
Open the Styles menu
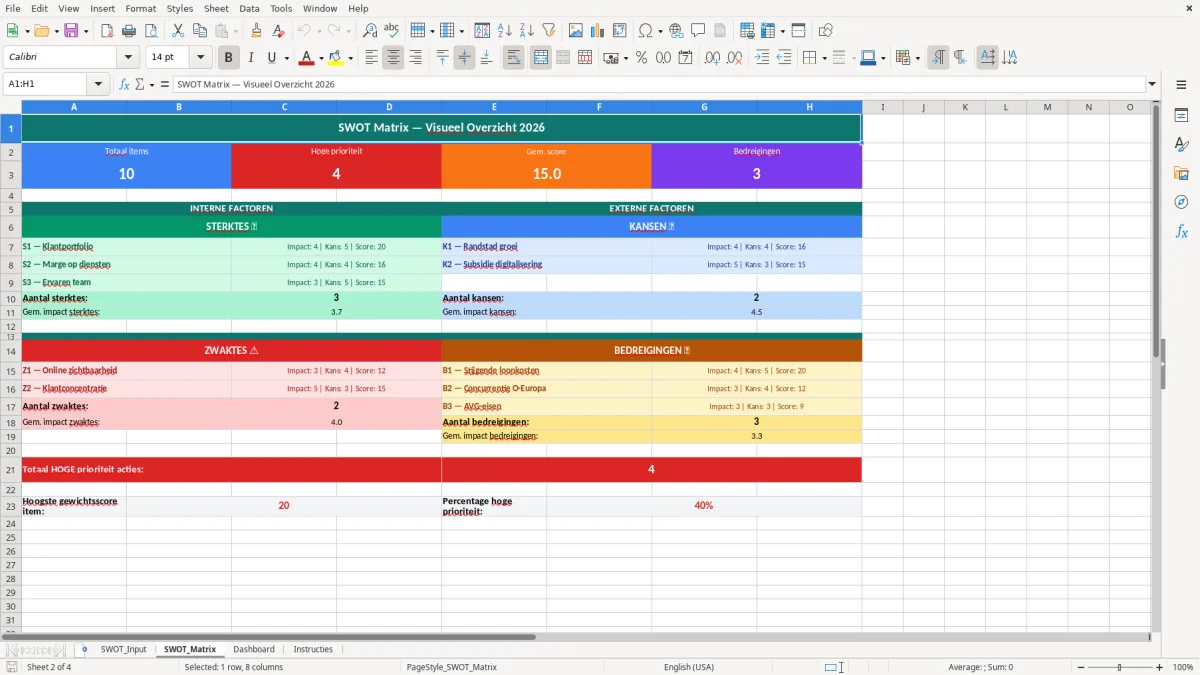(x=180, y=8)
